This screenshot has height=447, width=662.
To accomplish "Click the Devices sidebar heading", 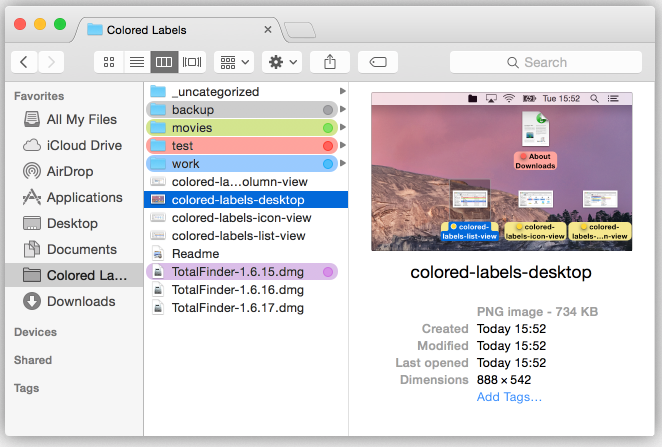I will point(35,332).
